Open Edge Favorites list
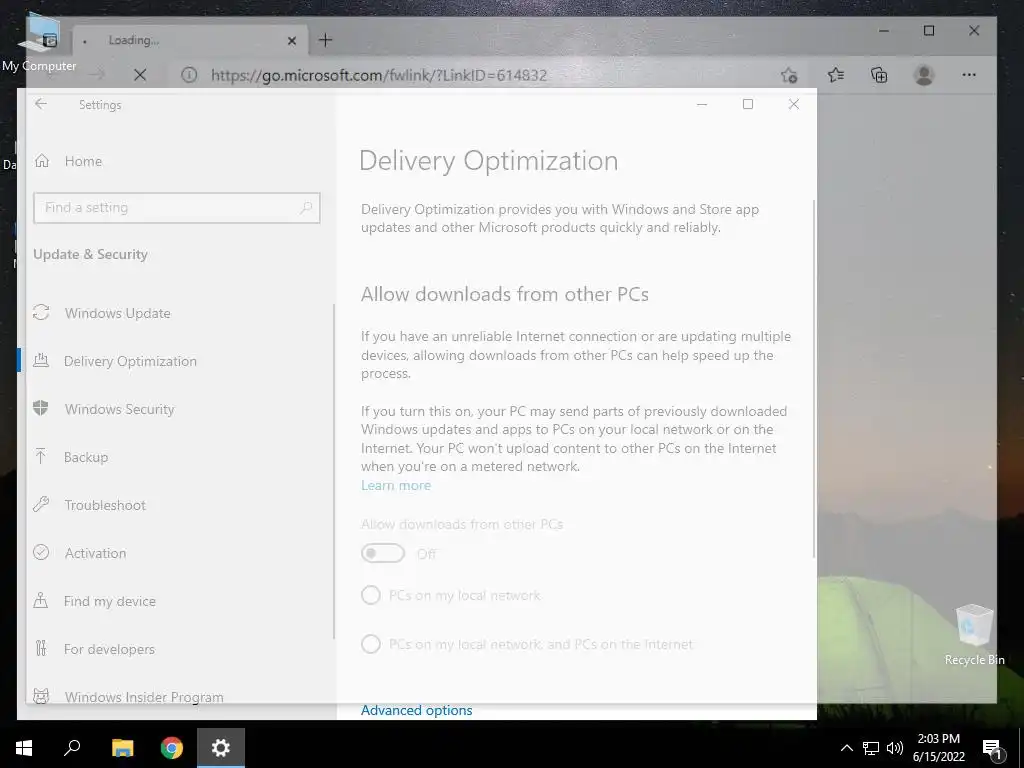 835,75
